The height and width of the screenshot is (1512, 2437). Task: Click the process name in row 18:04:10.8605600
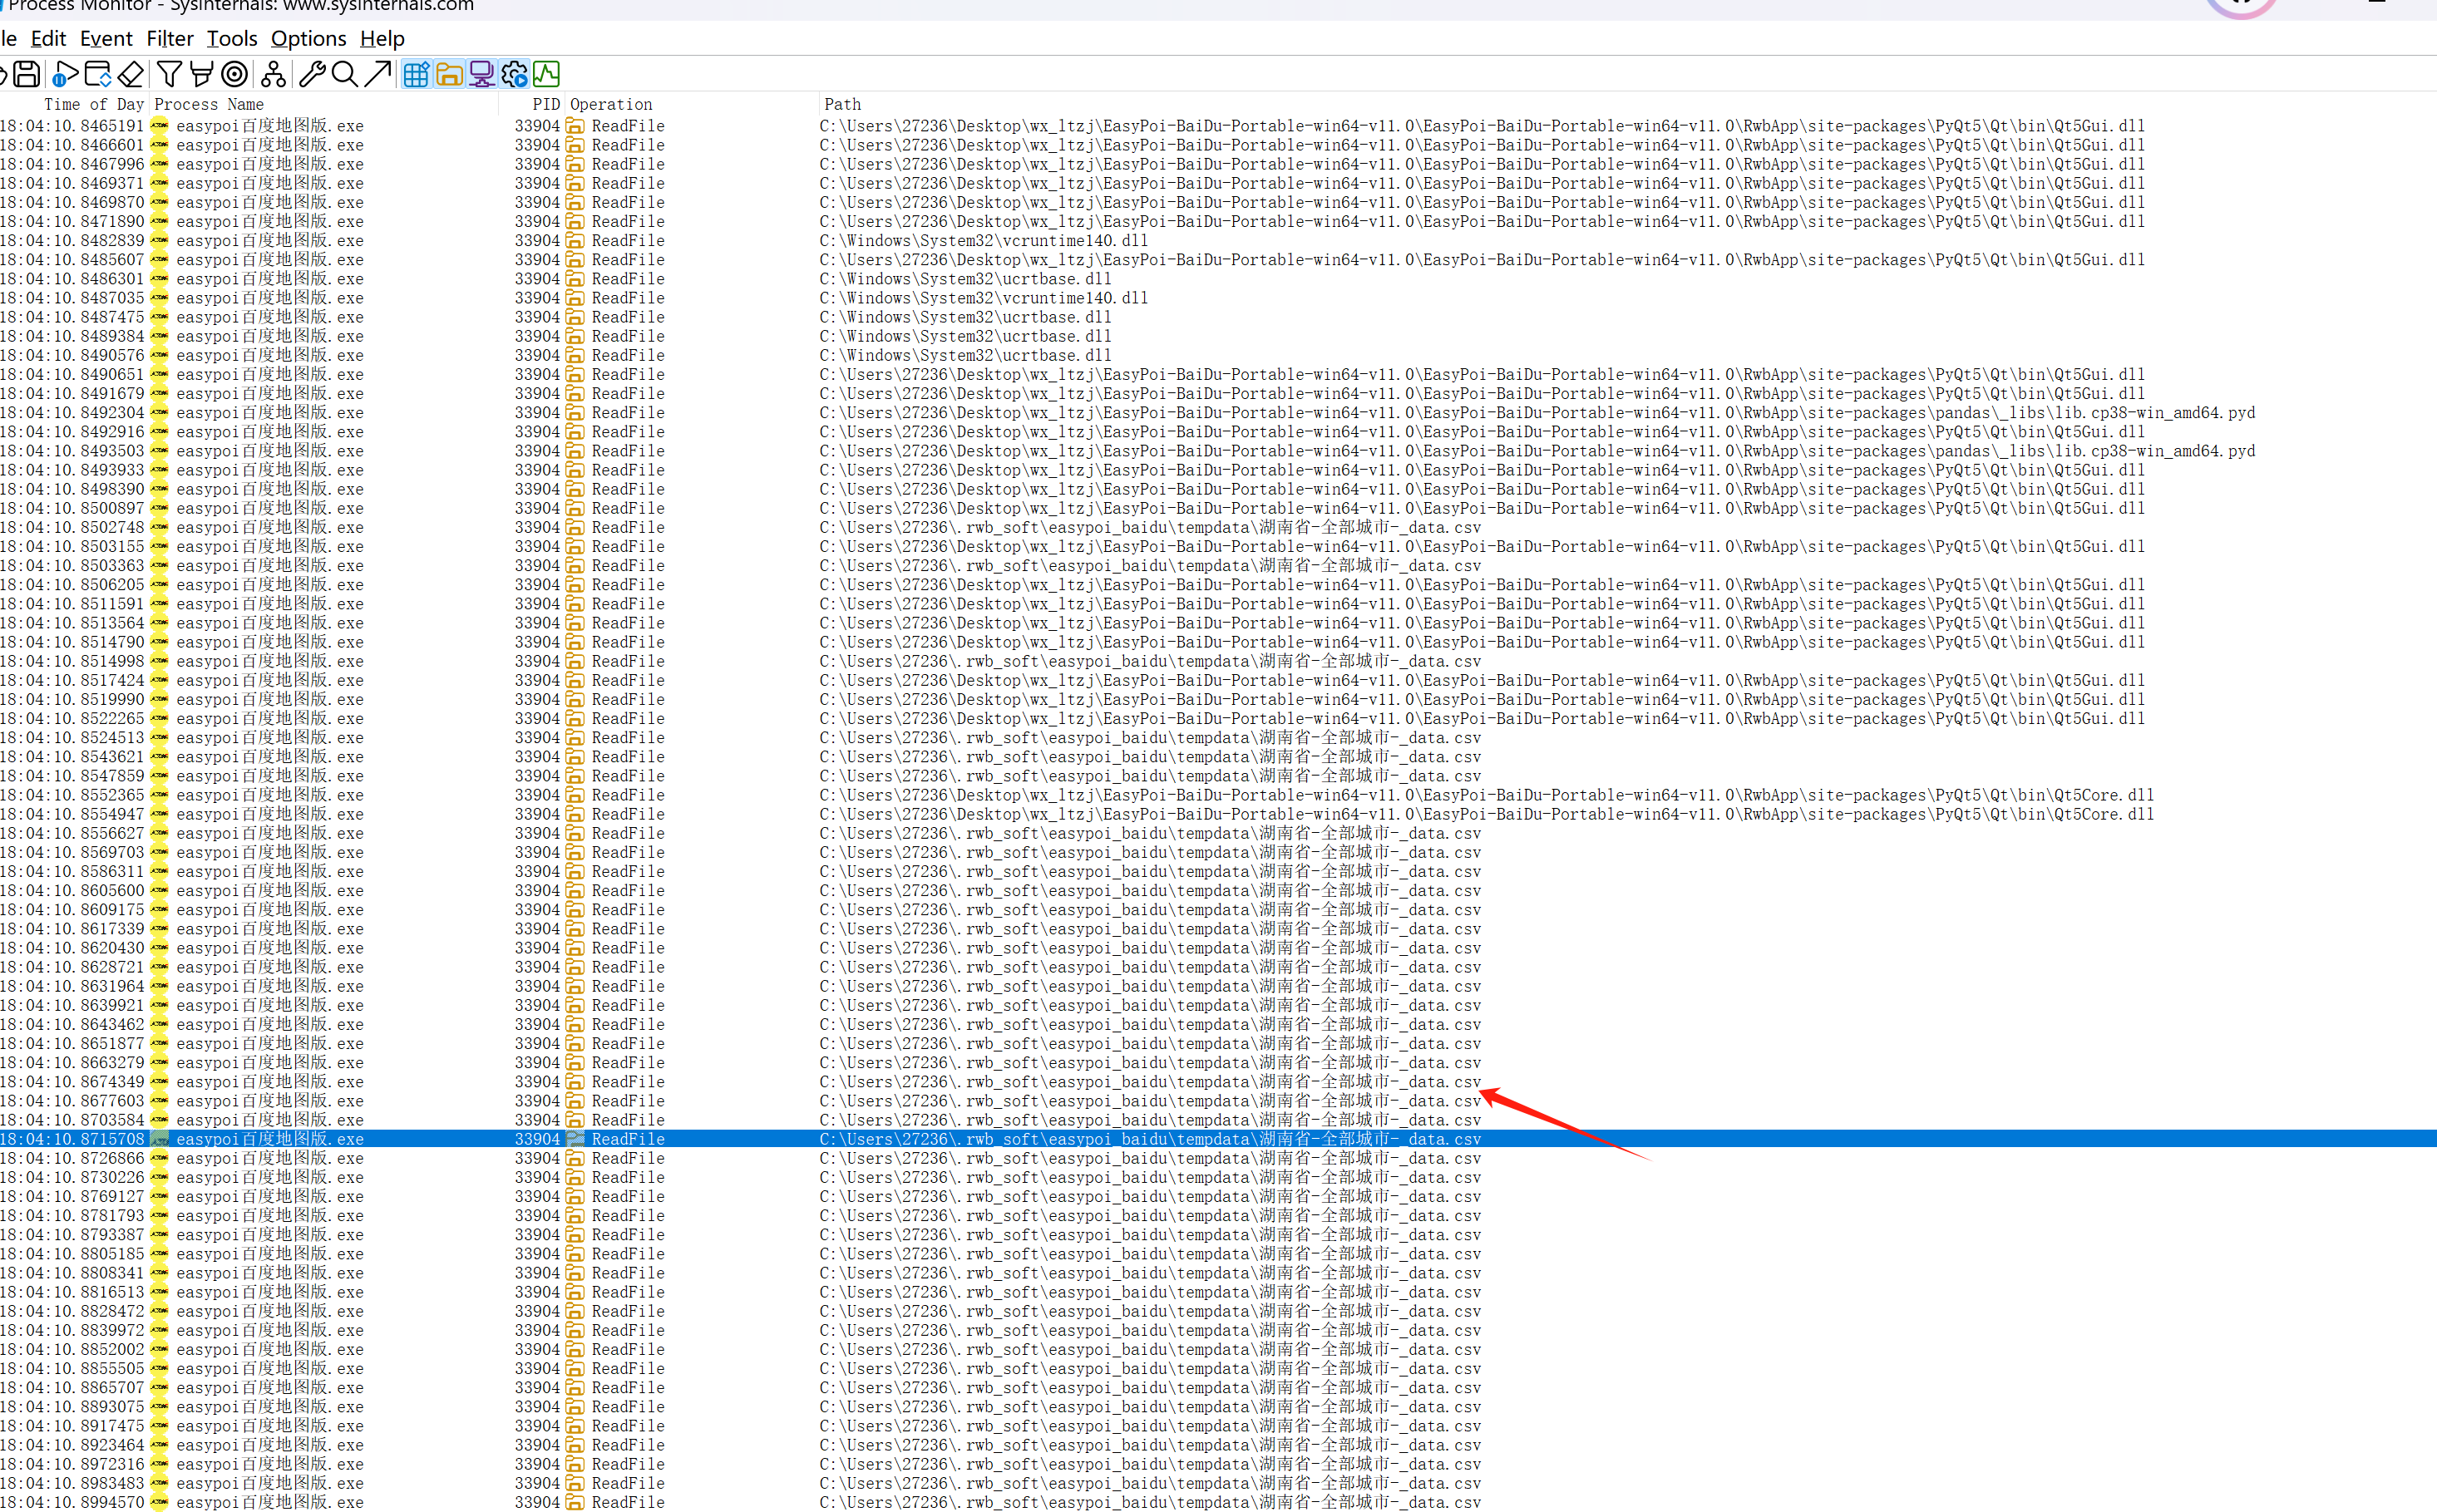(x=270, y=890)
